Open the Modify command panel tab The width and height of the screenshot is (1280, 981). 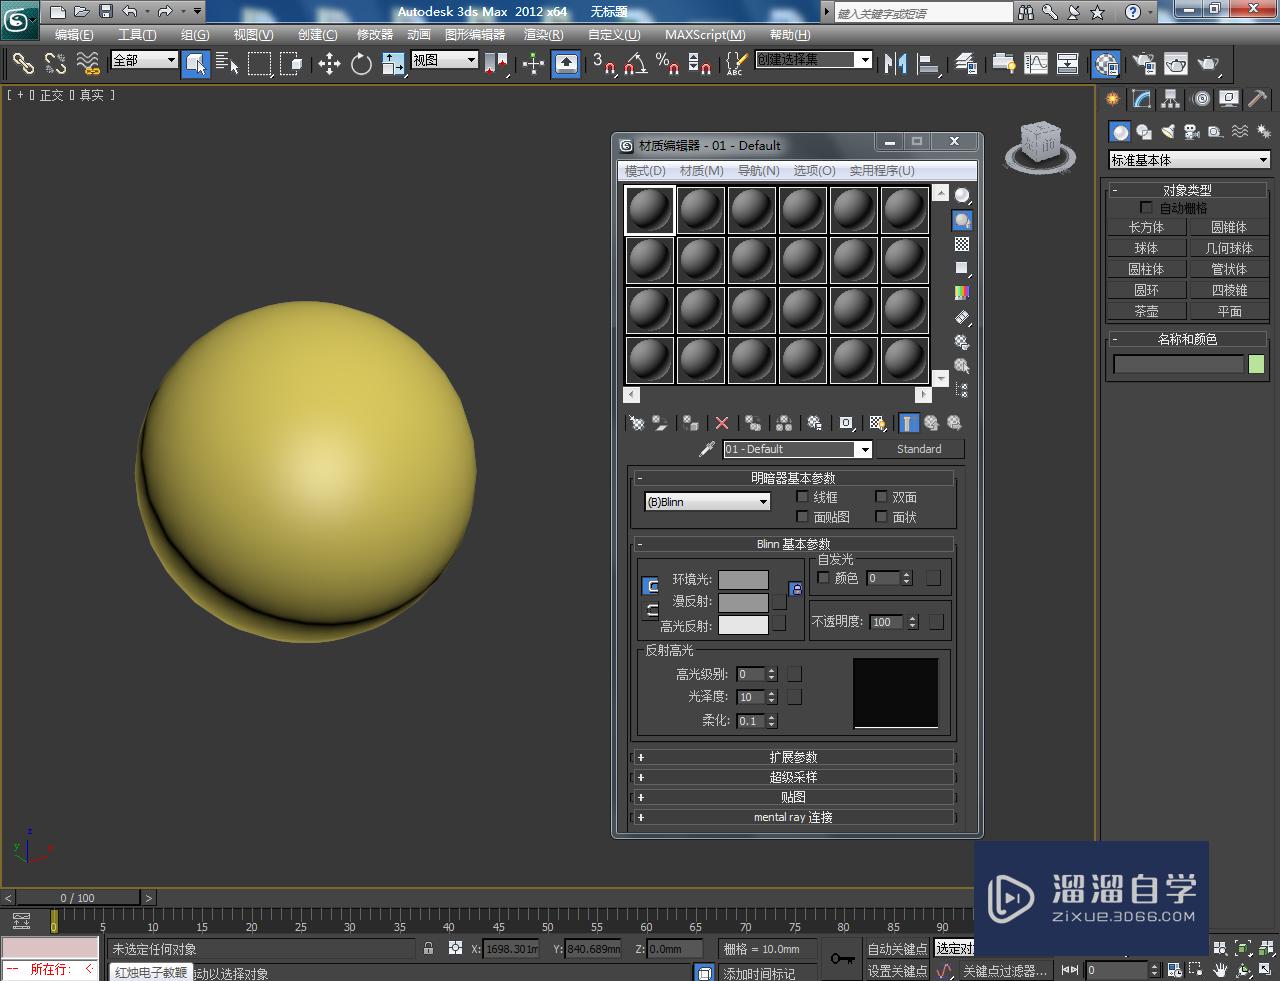1142,99
